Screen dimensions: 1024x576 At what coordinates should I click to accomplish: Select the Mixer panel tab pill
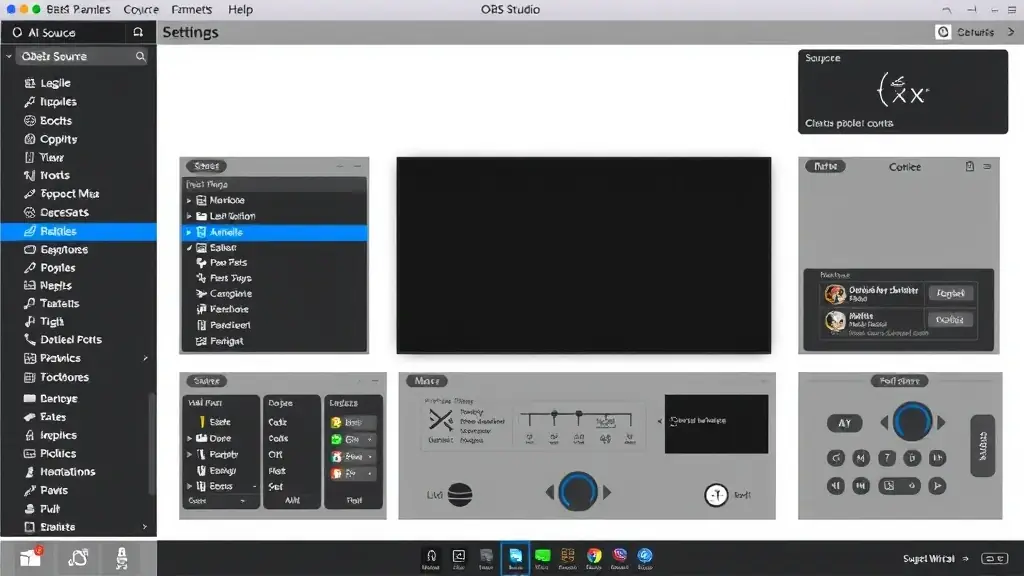(427, 381)
